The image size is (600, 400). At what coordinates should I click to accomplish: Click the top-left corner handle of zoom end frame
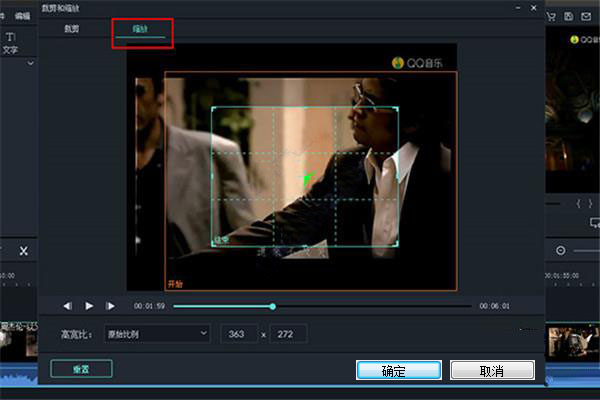213,109
